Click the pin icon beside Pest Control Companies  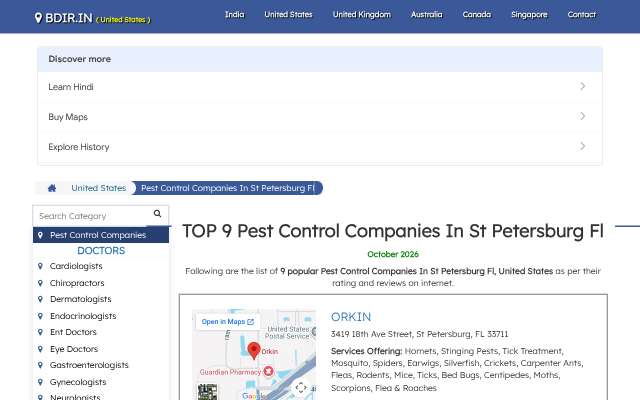click(x=40, y=235)
